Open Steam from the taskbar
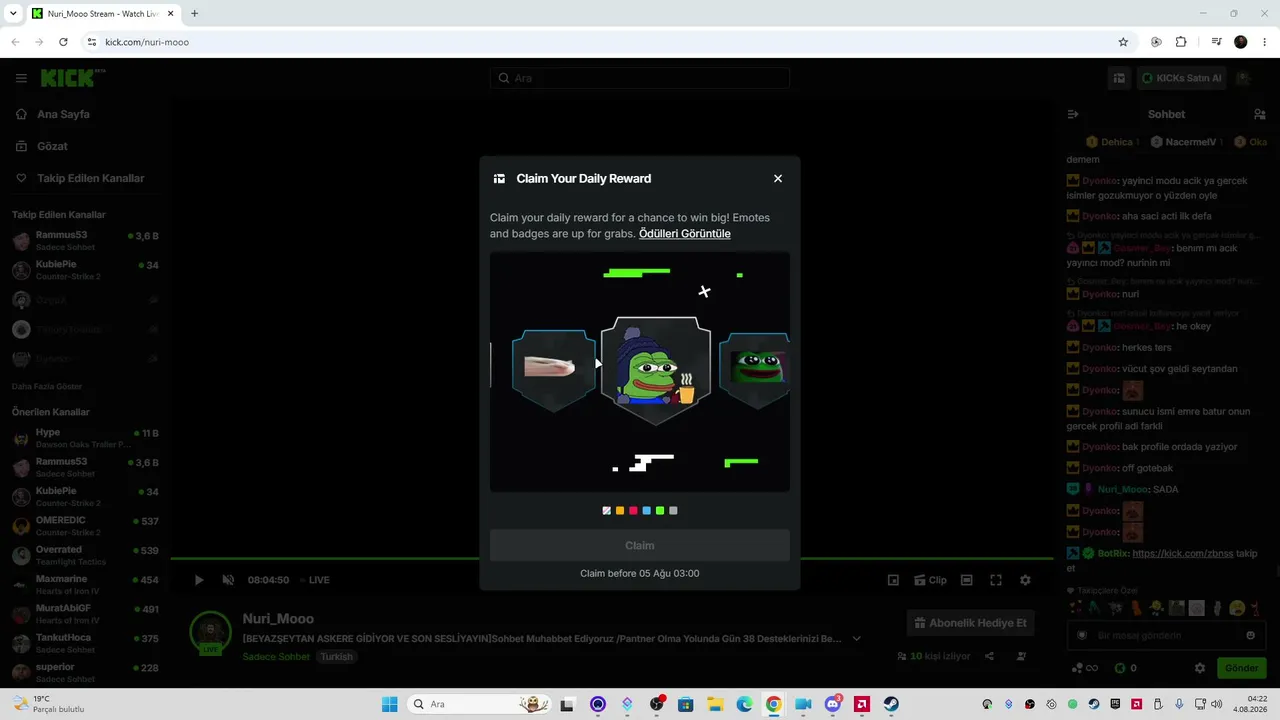Viewport: 1280px width, 720px height. (x=890, y=704)
